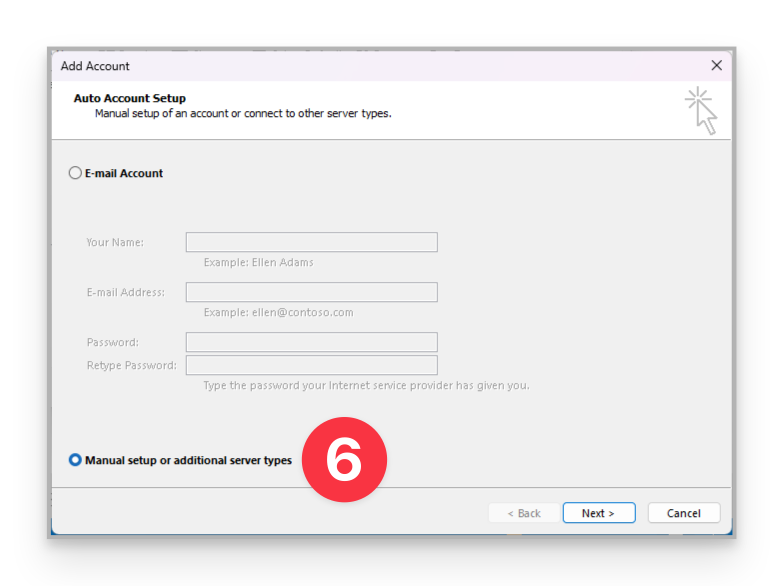Click the "Your Name:" label
The width and height of the screenshot is (783, 586).
115,242
